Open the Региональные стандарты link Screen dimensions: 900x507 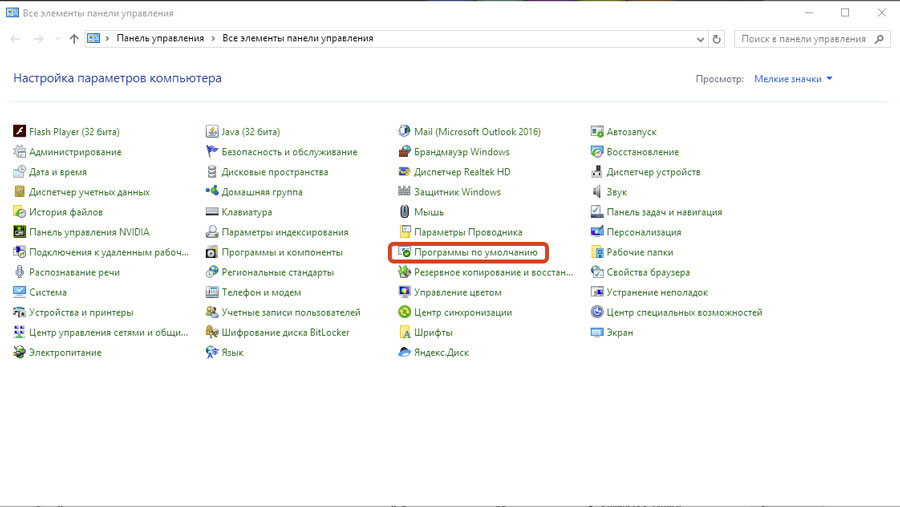[278, 272]
